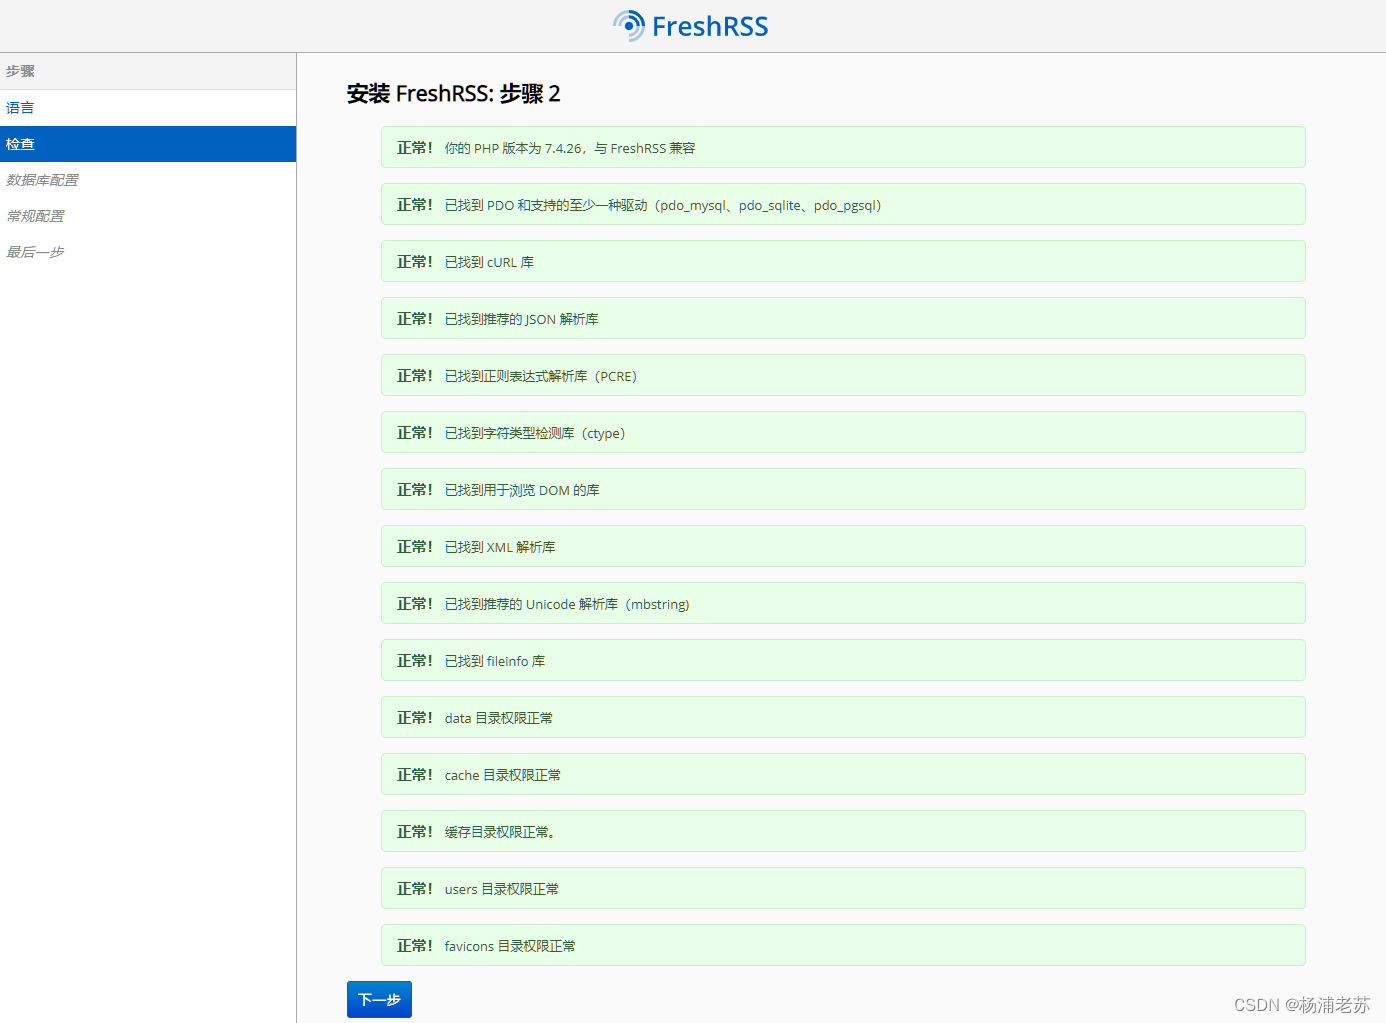Click the ctype 字符类型检测库 message
The height and width of the screenshot is (1023, 1386).
[843, 432]
